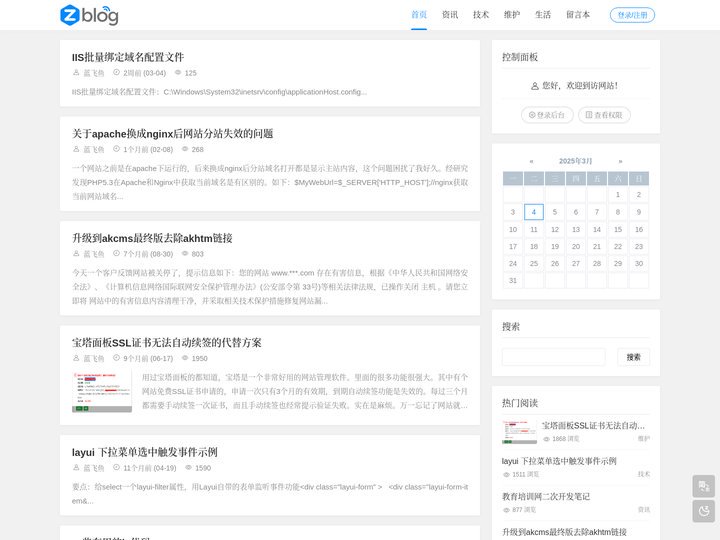Viewport: 720px width, 540px height.
Task: Click author 蓝飞鱼 under akcms article
Action: [x=94, y=254]
